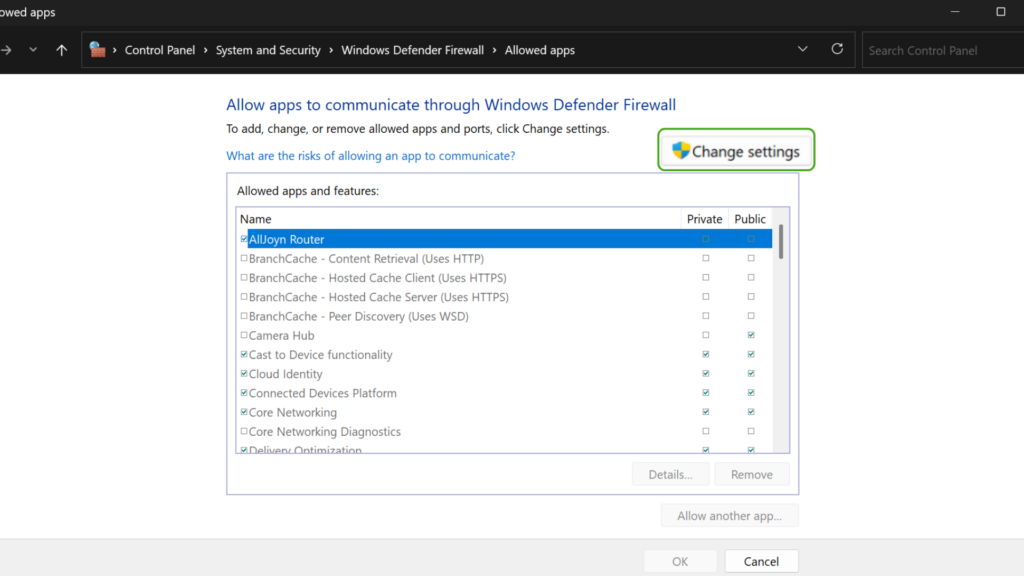Toggle BranchCache Content Retrieval Private checkbox
This screenshot has height=576, width=1024.
(x=705, y=258)
